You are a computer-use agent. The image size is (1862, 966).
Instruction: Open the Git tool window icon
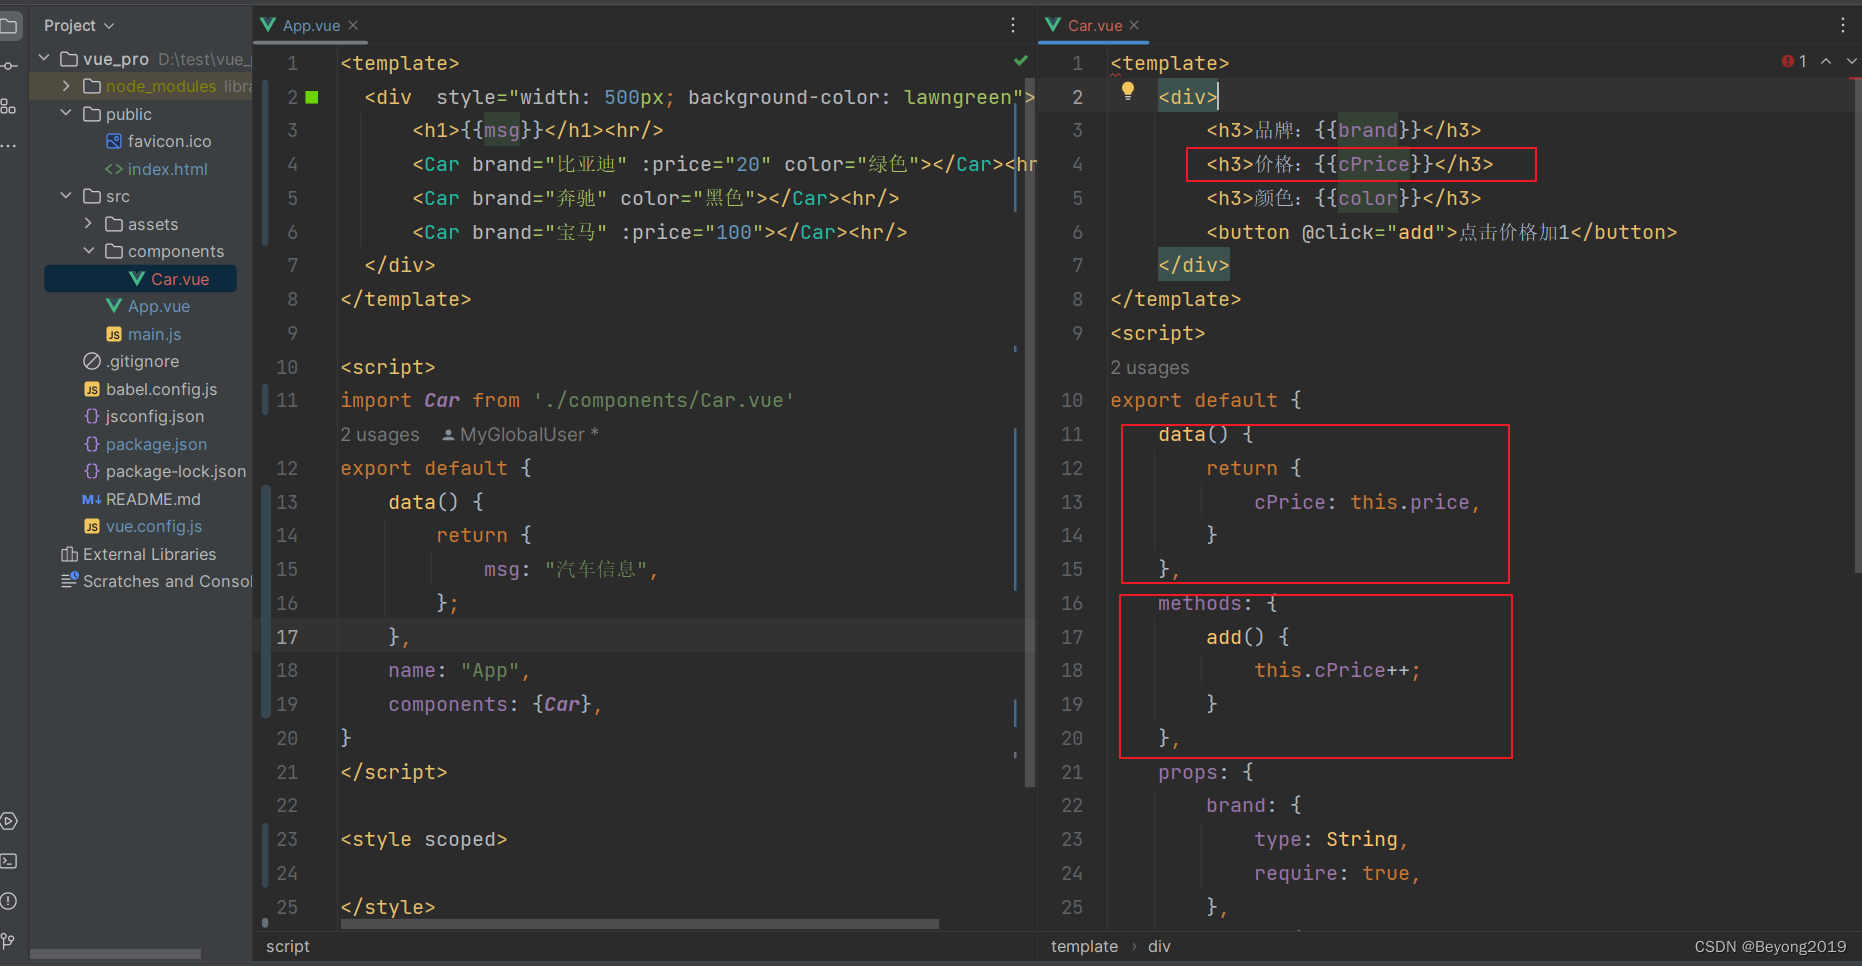[9, 941]
